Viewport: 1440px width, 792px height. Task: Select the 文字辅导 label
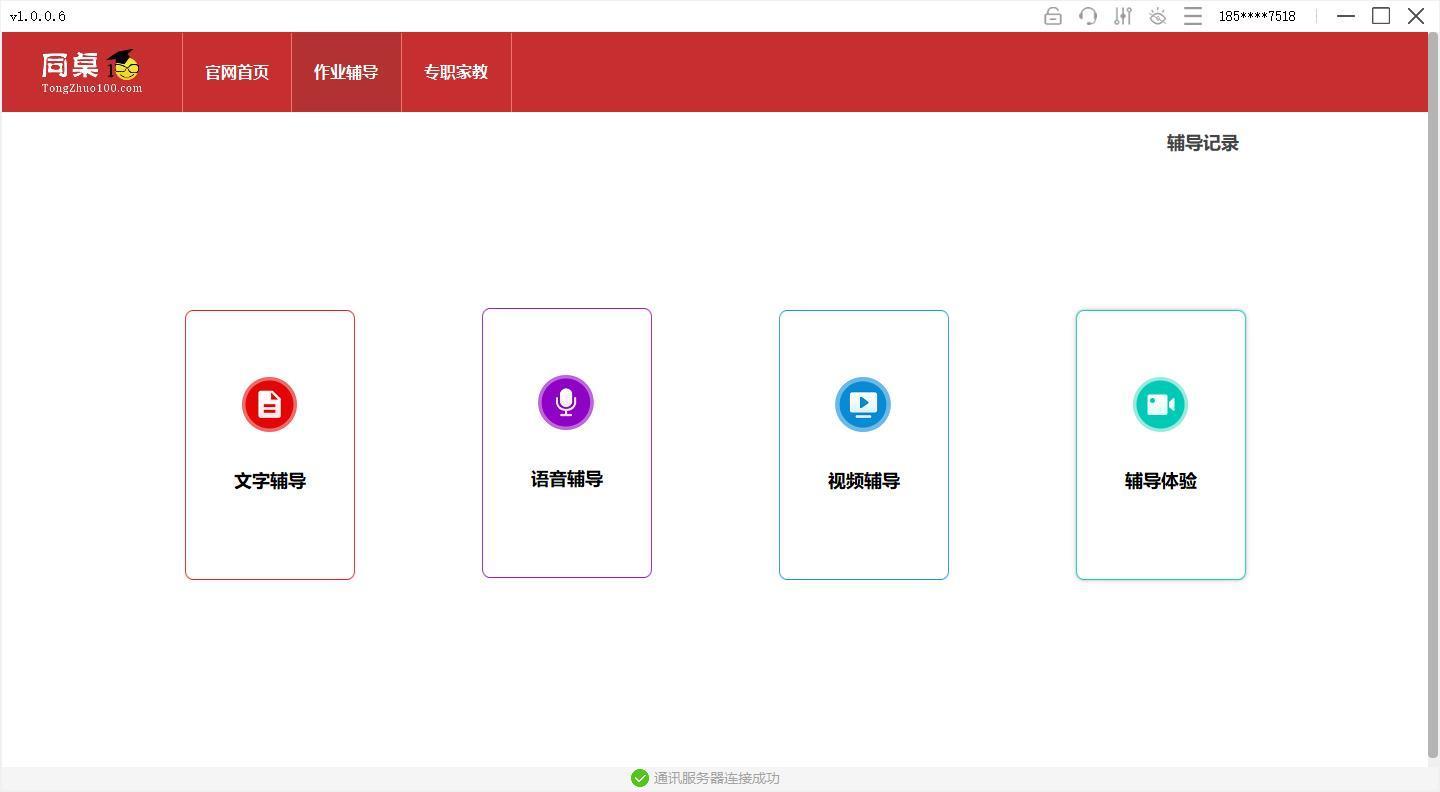coord(270,481)
